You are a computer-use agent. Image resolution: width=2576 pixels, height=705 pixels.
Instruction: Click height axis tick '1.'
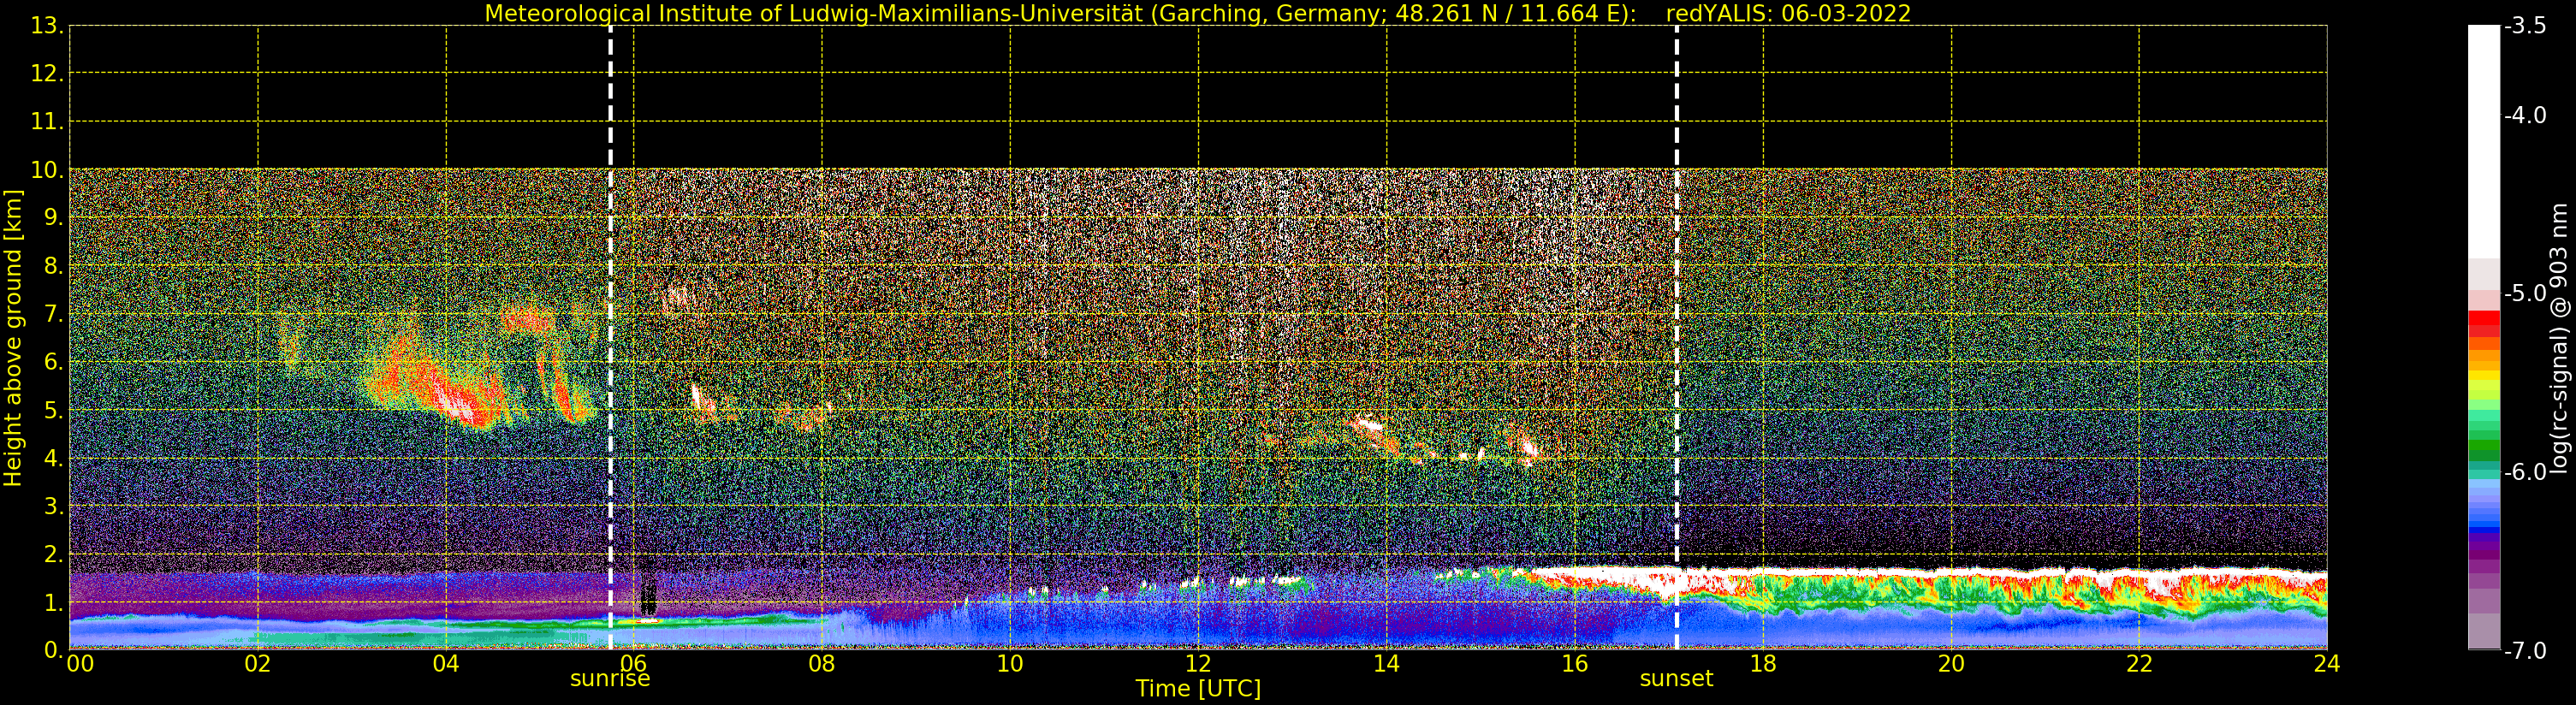[53, 602]
